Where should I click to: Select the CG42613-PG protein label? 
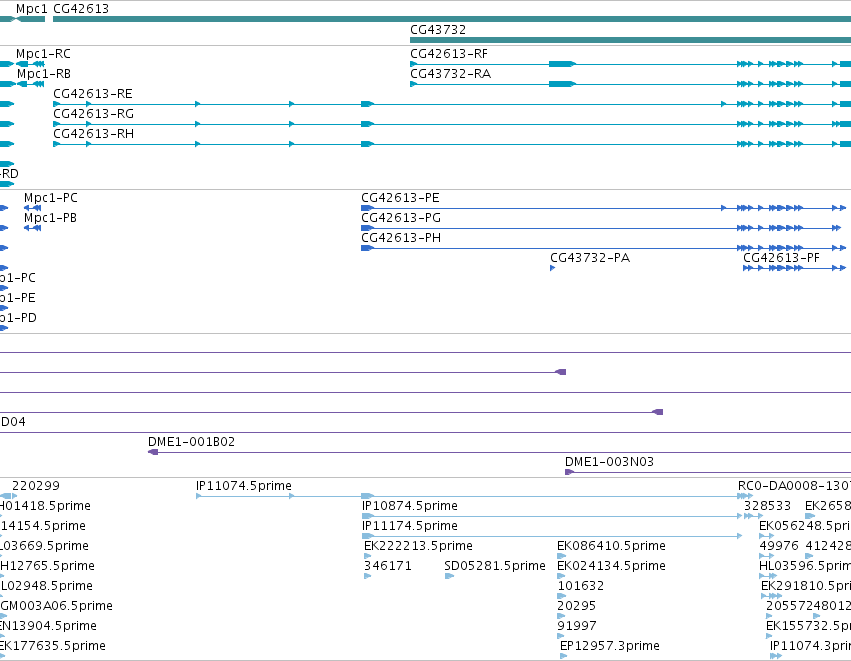401,218
